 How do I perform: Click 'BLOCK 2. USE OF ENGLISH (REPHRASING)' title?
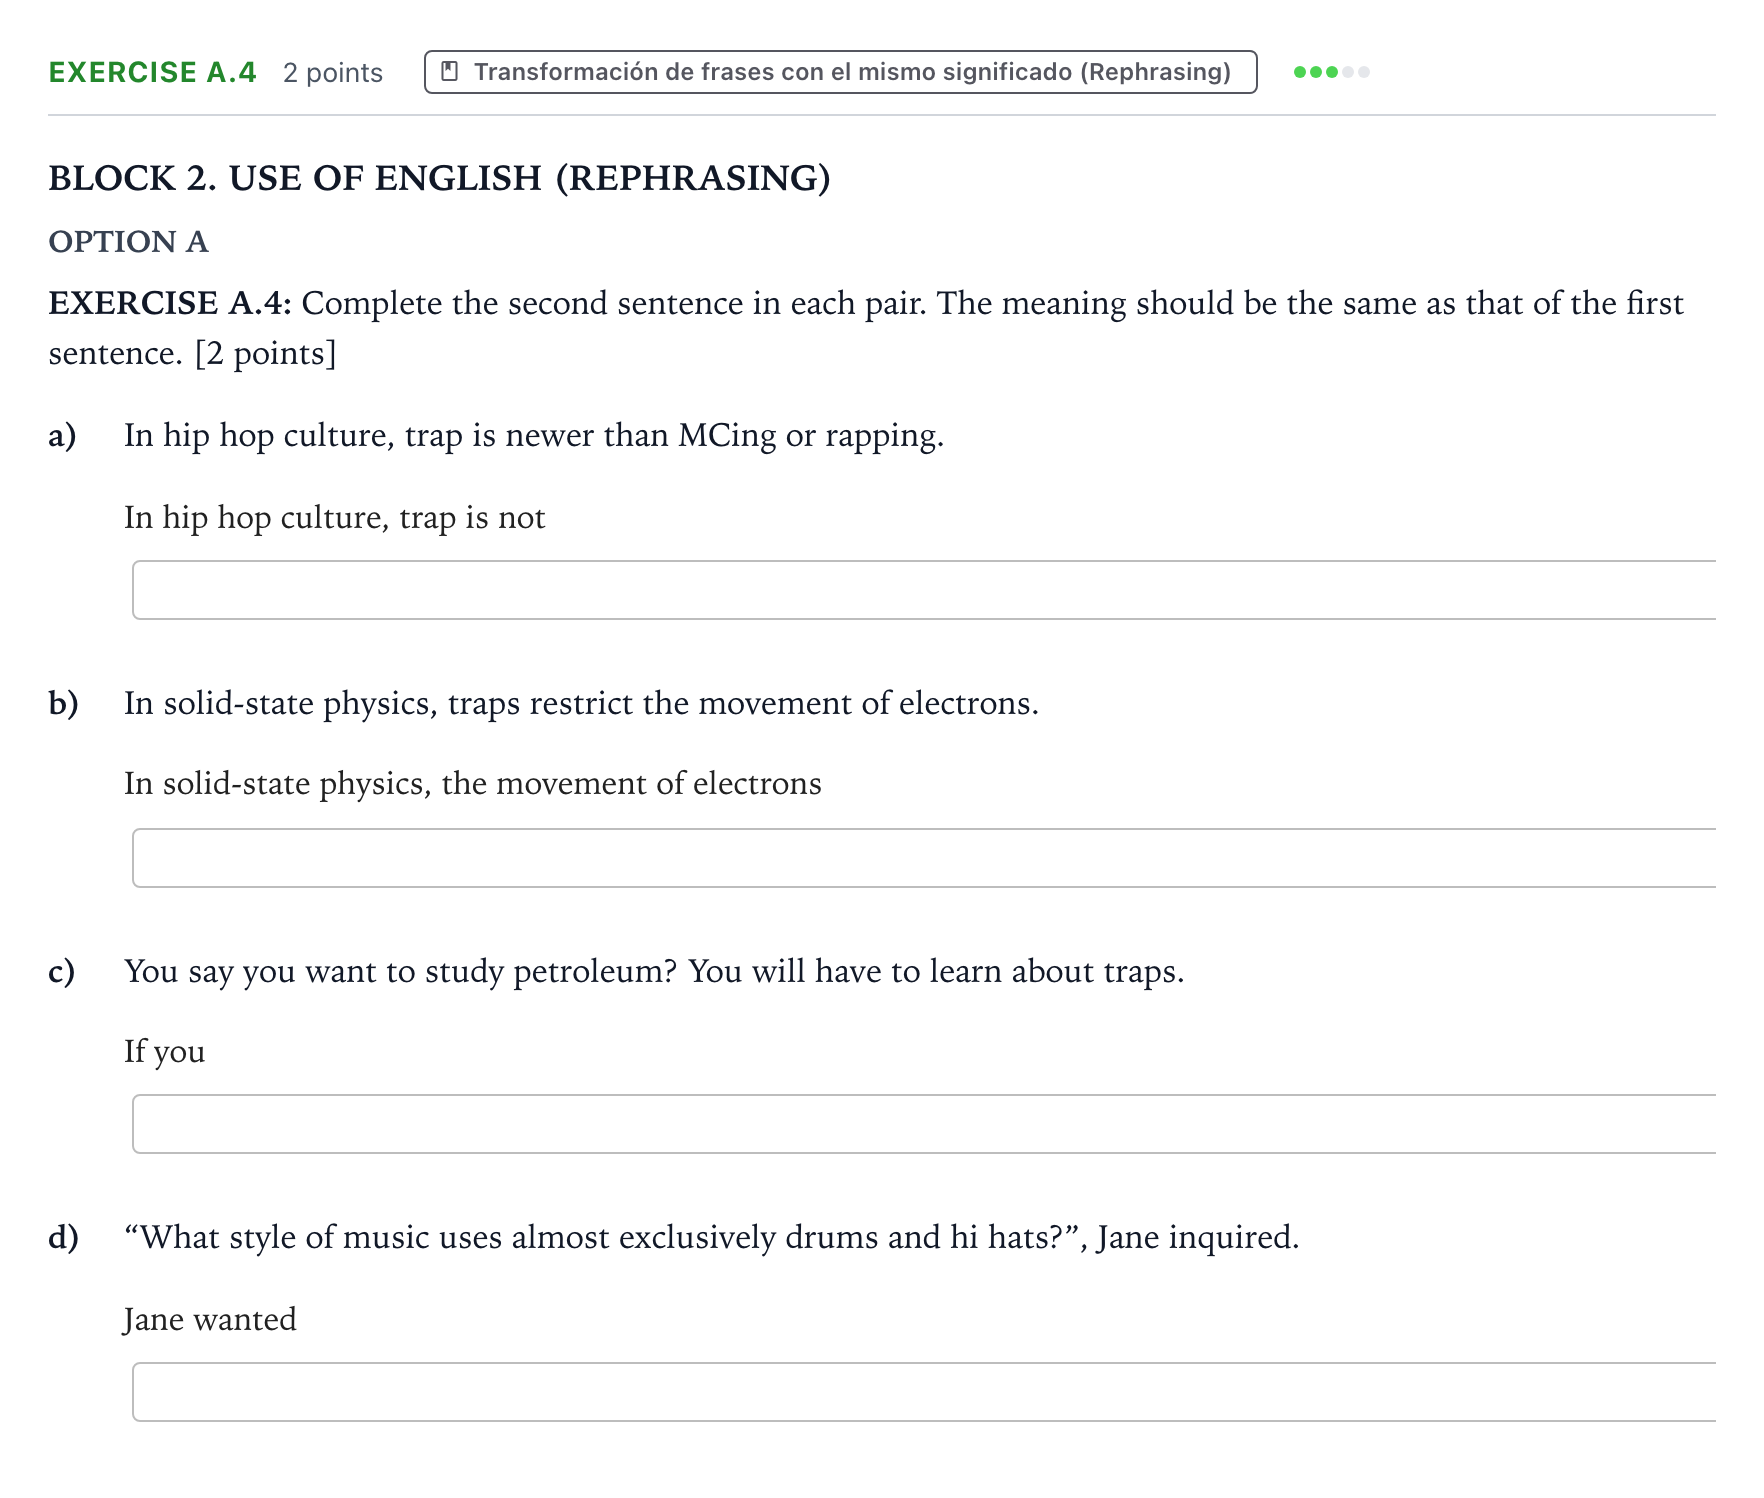point(439,178)
